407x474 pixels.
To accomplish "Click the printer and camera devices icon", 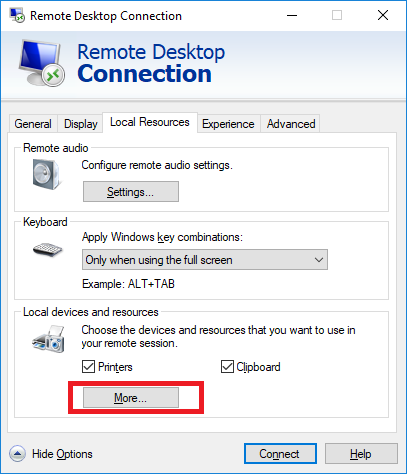I will point(49,339).
